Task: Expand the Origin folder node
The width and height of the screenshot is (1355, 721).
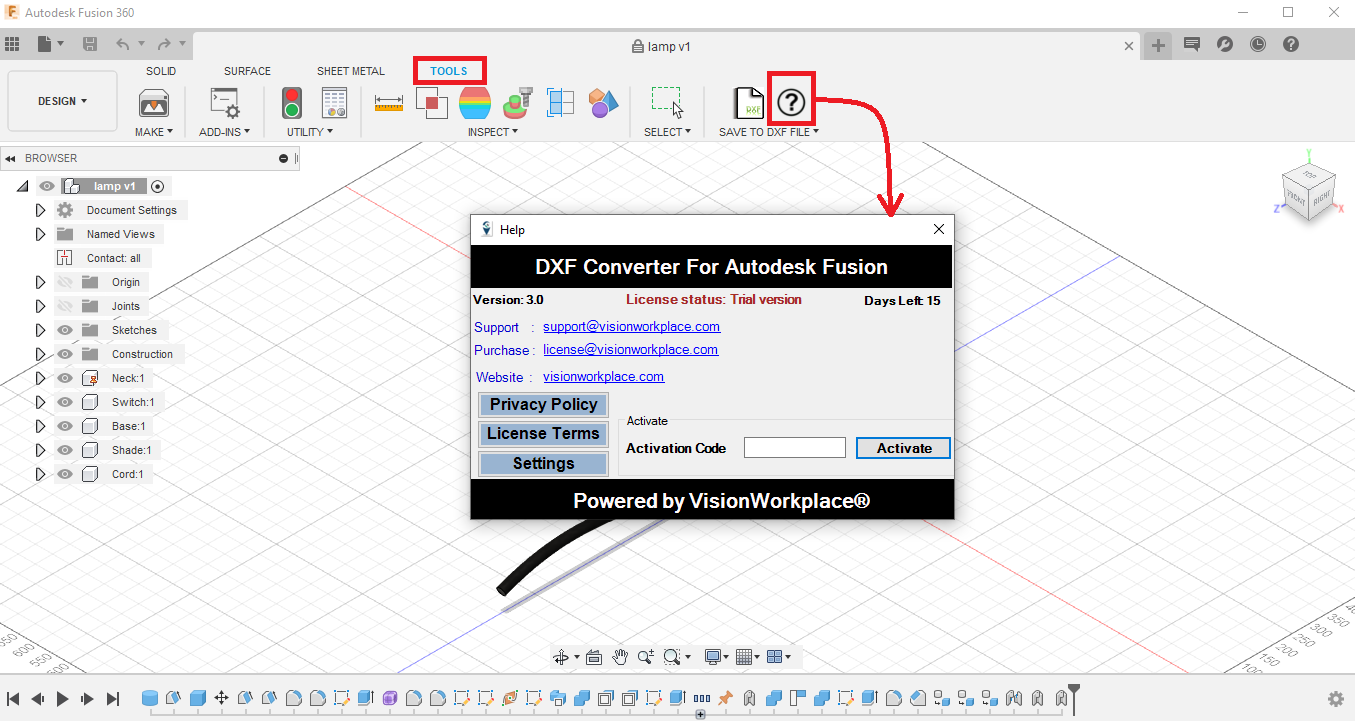Action: click(x=41, y=282)
